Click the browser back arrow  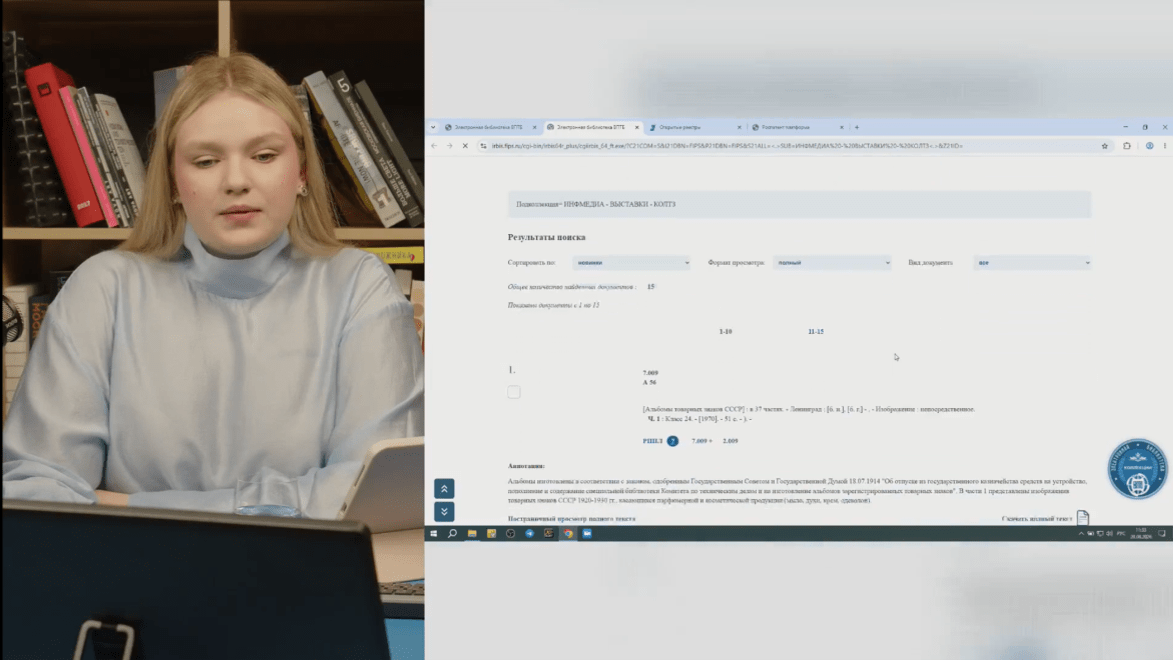434,146
